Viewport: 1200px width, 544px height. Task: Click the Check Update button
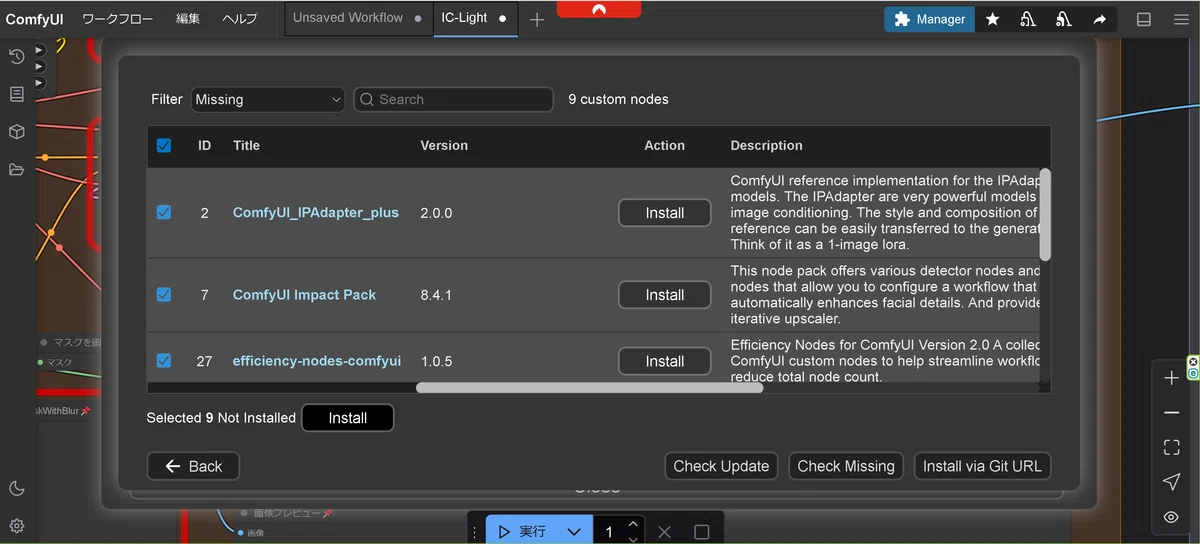[x=721, y=466]
